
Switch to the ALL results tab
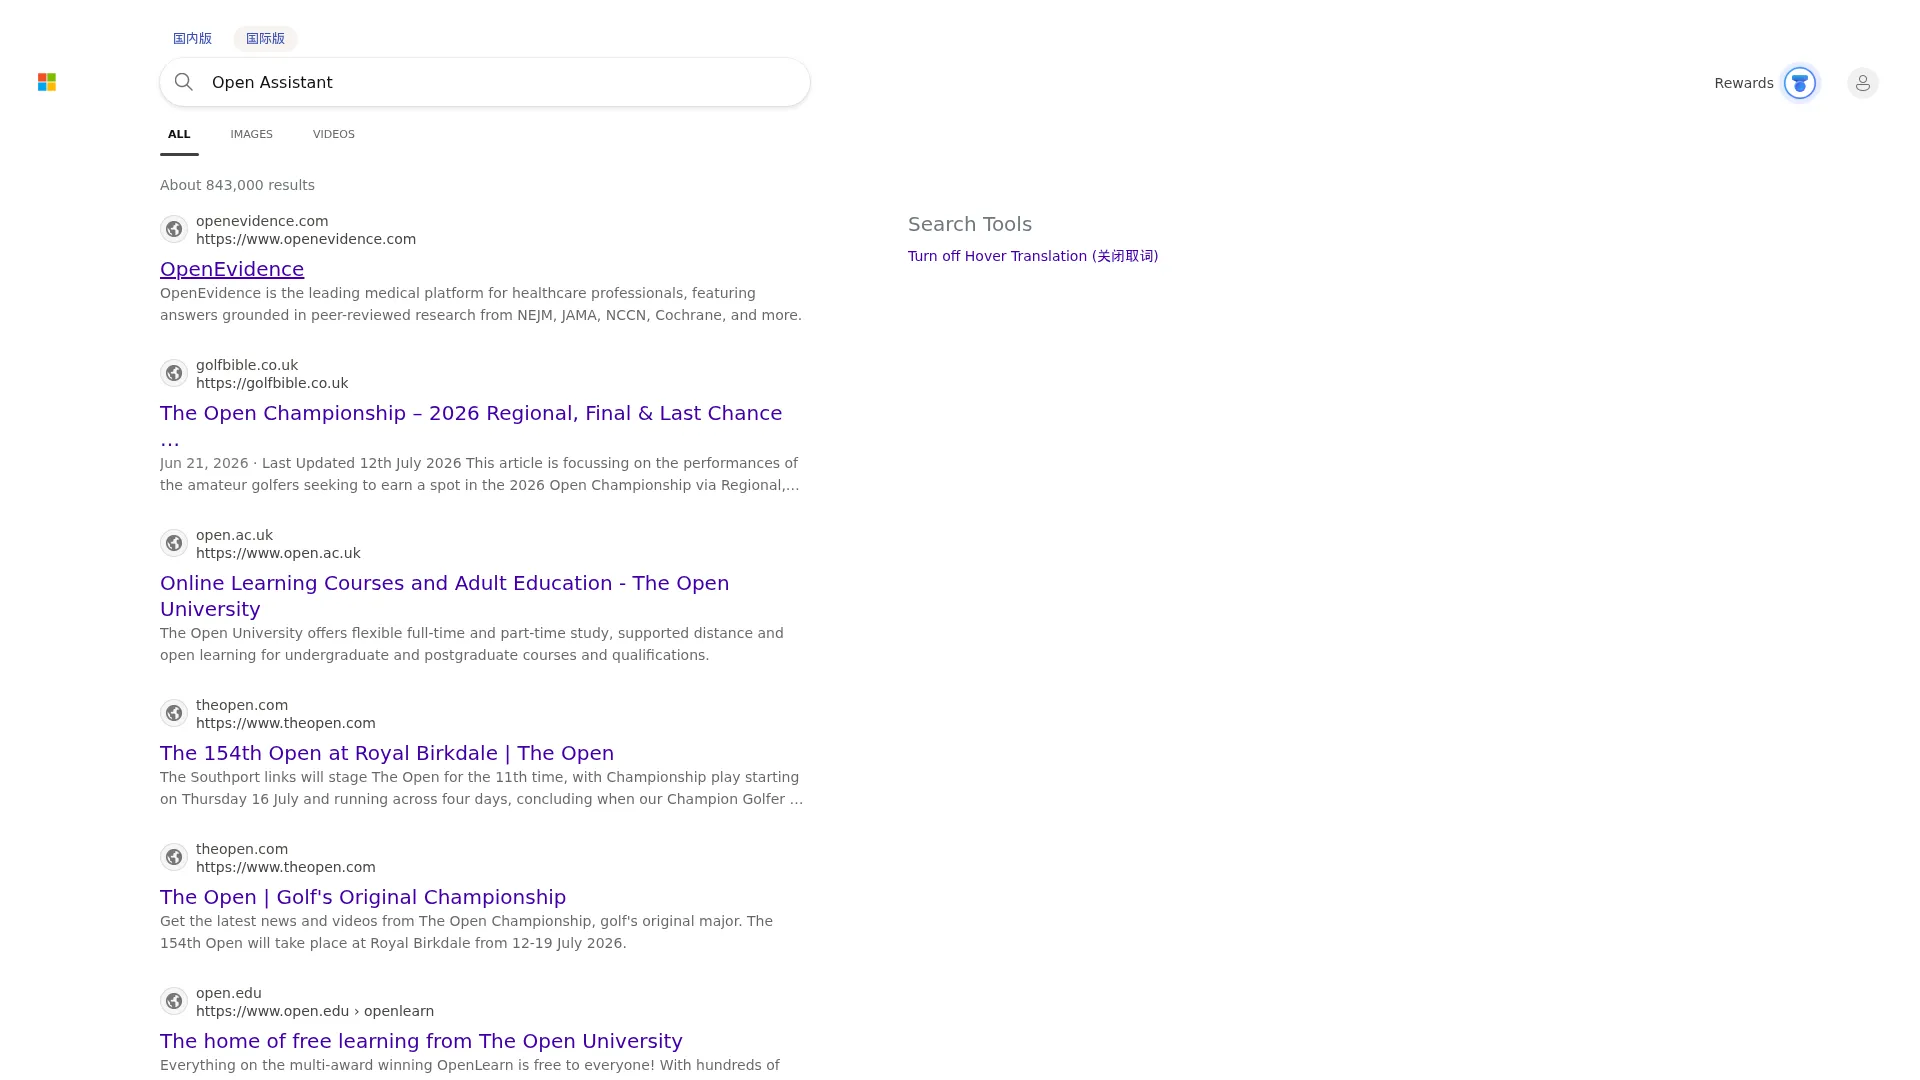click(179, 134)
